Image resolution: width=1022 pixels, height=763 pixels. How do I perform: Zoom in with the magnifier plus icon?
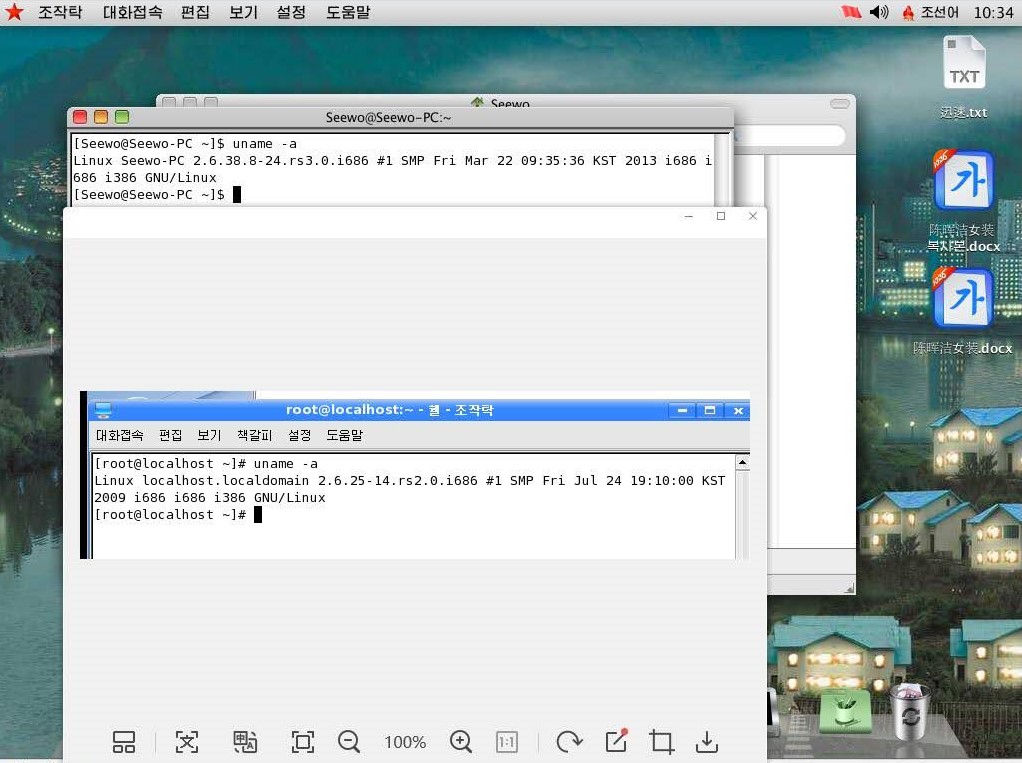[461, 741]
